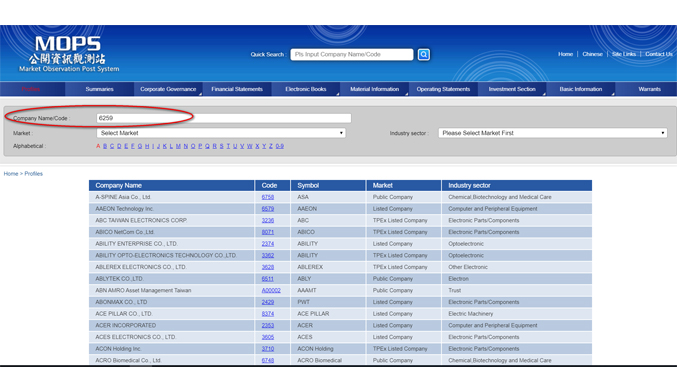Filter companies by letter M

[178, 146]
